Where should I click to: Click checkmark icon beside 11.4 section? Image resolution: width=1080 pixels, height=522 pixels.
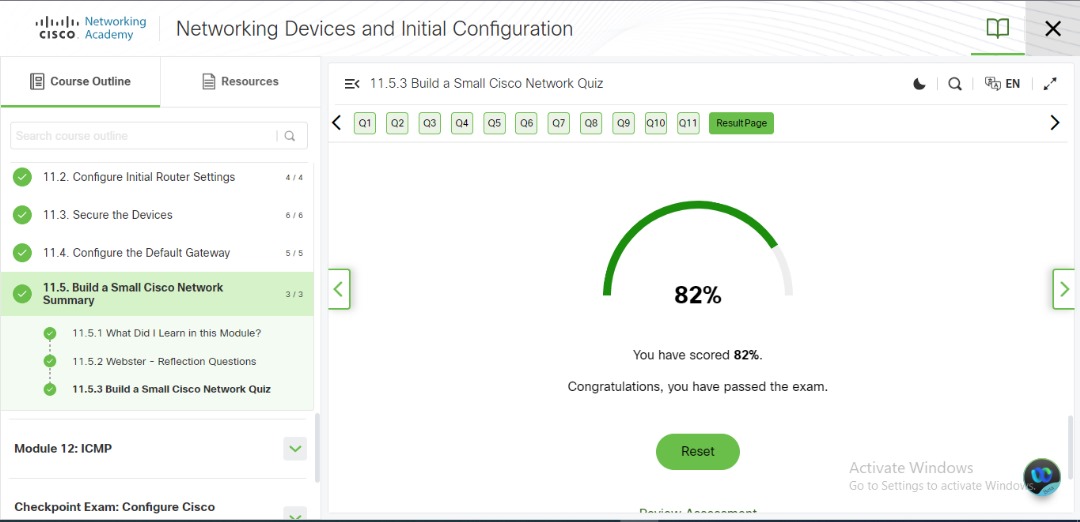23,253
